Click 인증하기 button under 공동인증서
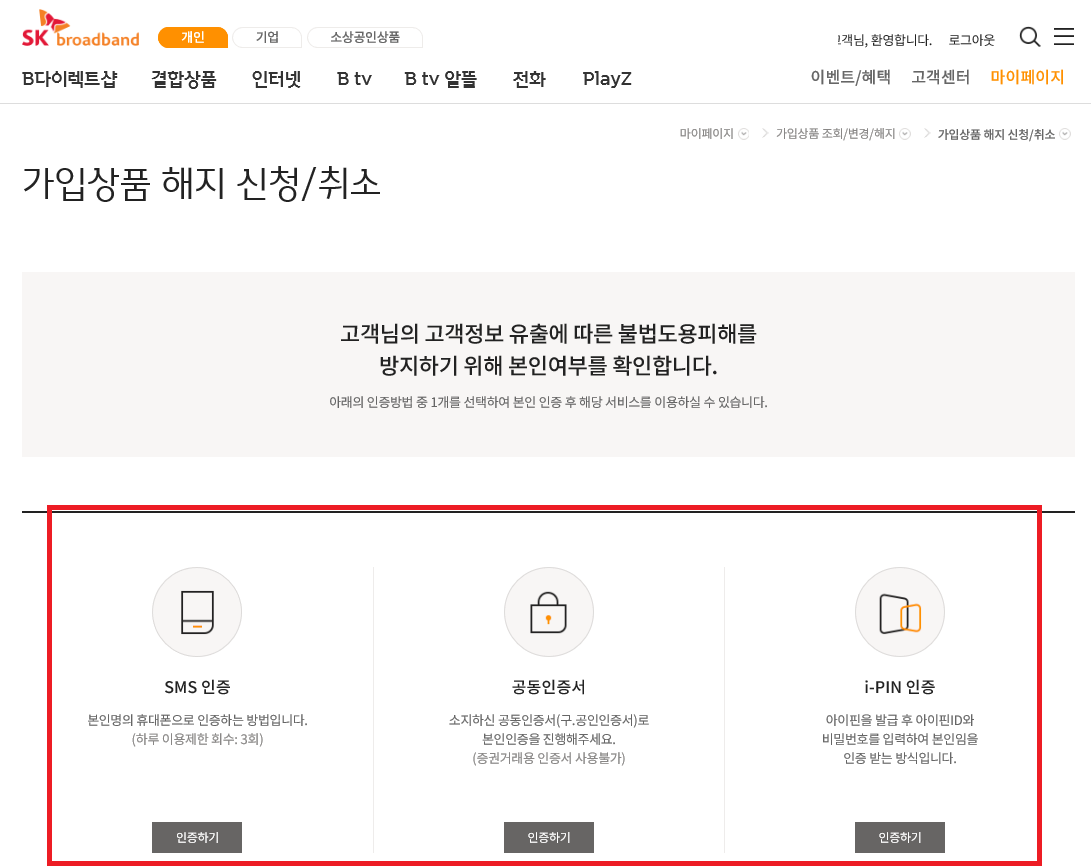Image resolution: width=1091 pixels, height=868 pixels. tap(548, 837)
